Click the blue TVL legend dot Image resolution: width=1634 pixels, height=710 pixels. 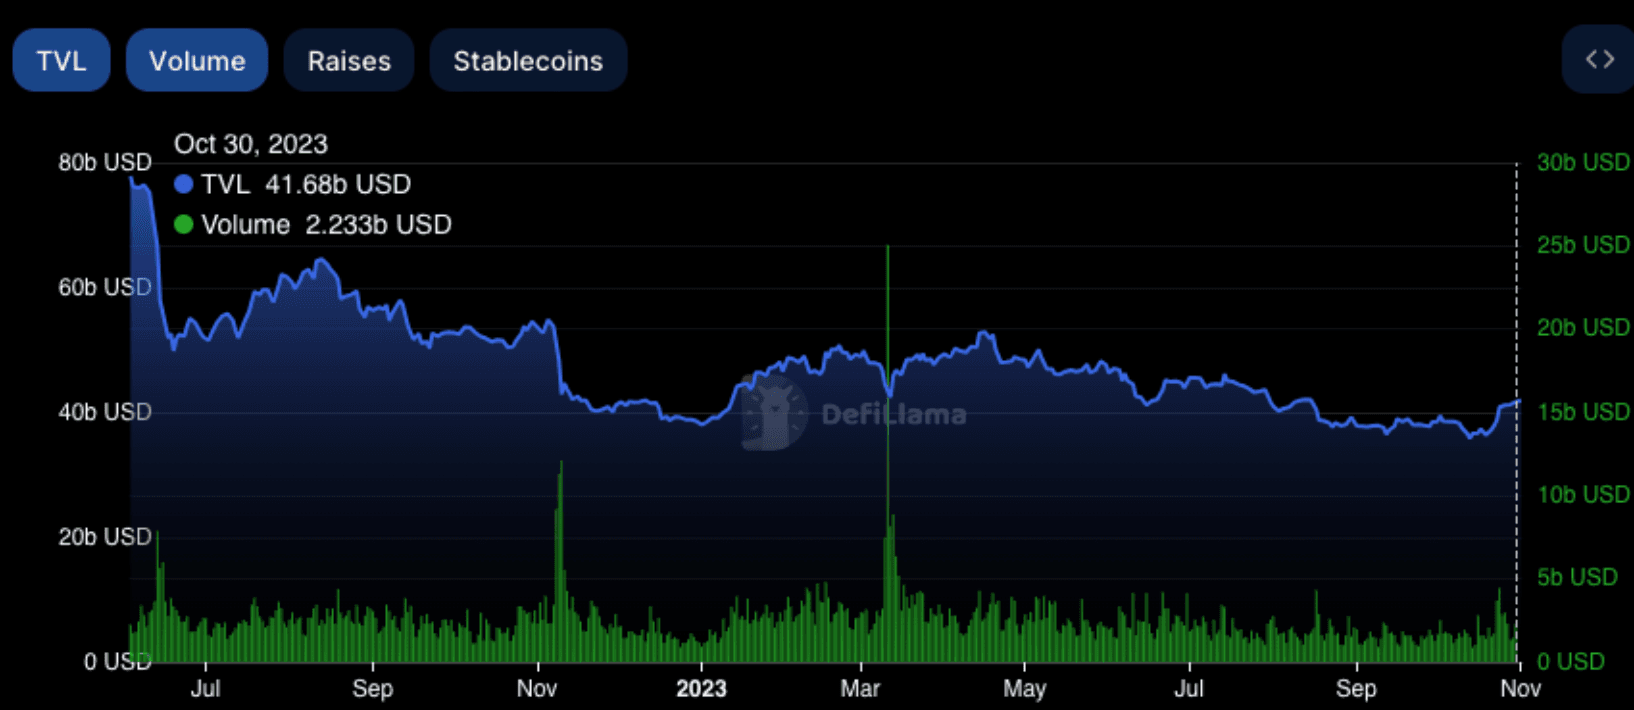(x=184, y=185)
